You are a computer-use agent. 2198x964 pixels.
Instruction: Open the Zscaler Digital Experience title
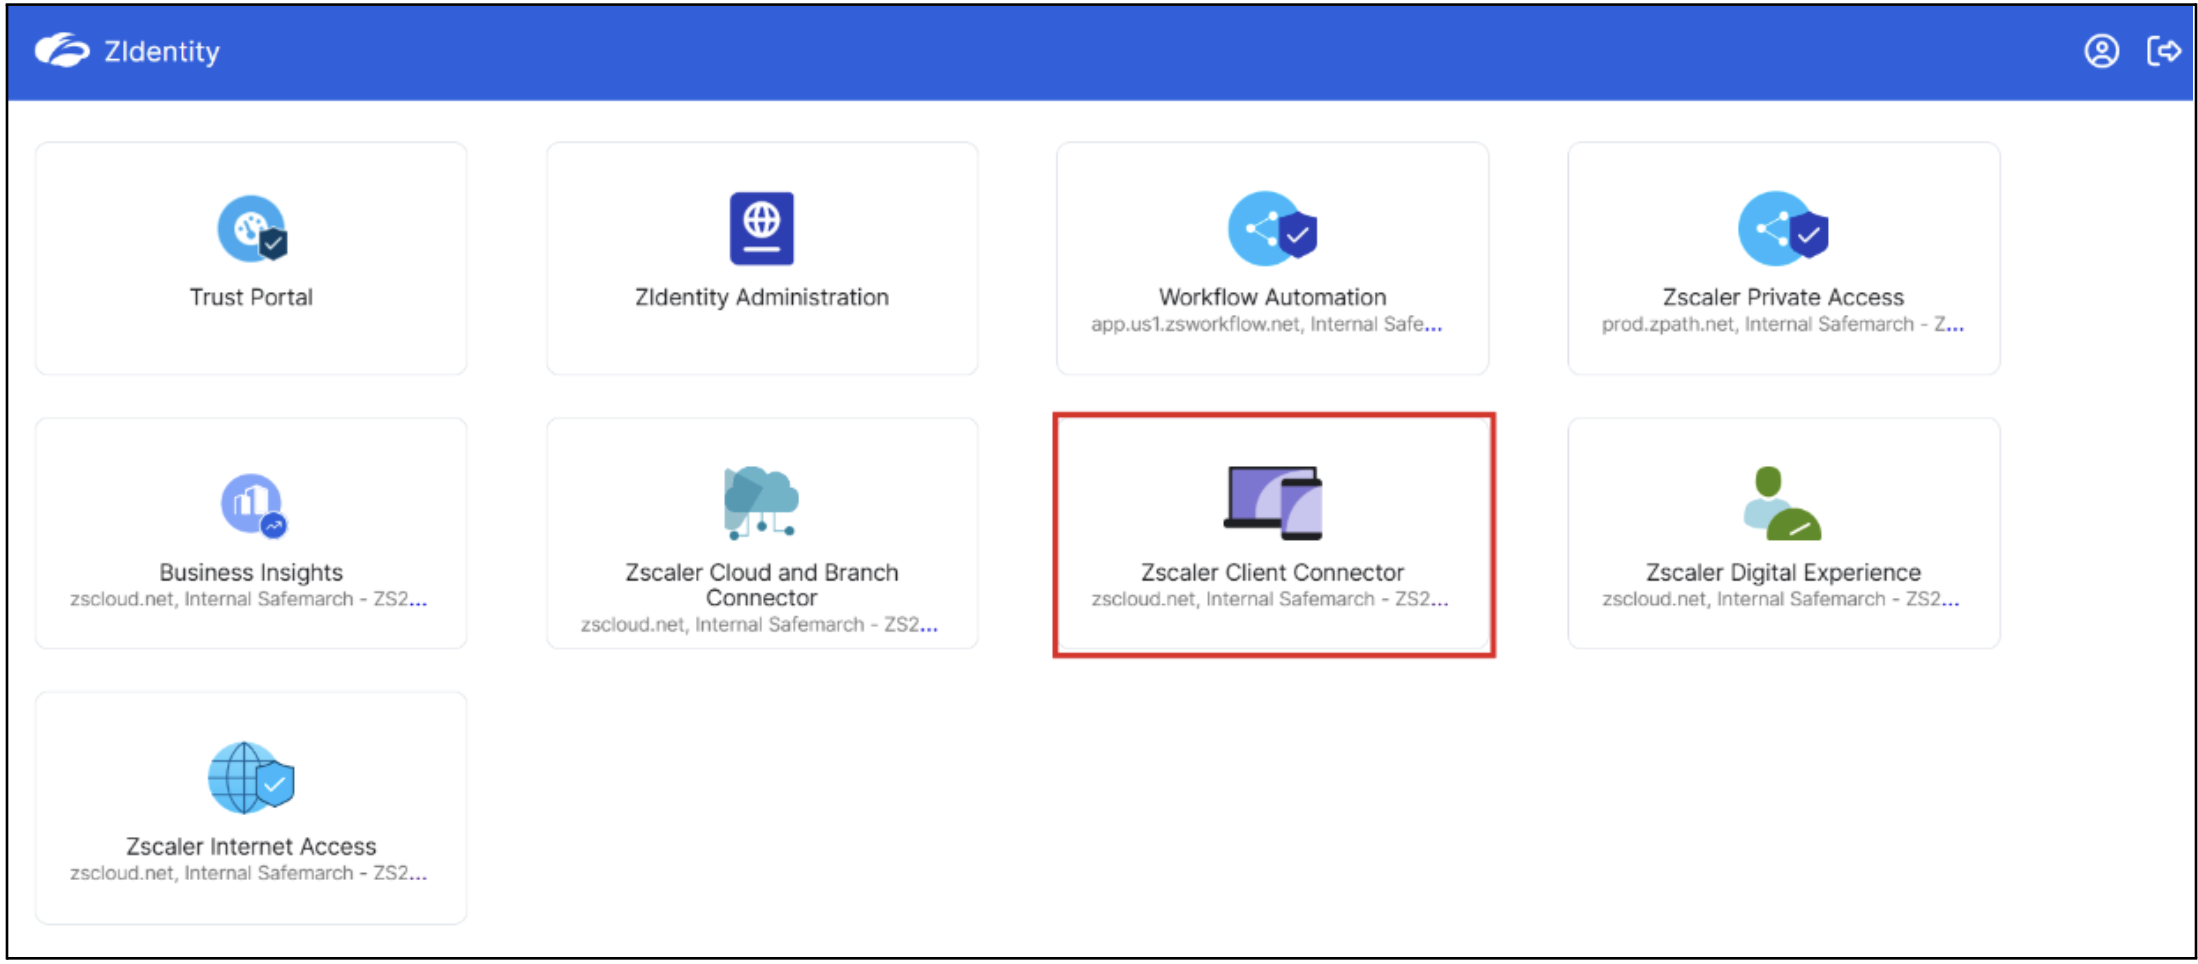(1783, 572)
